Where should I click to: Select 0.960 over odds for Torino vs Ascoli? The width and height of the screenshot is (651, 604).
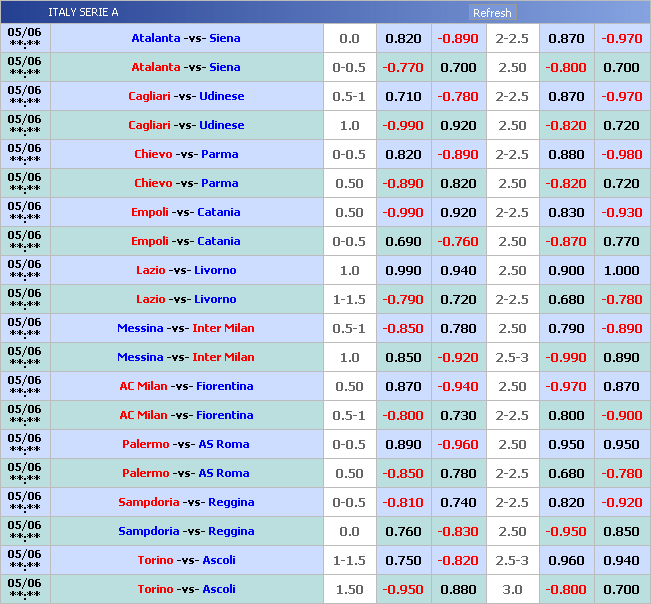pyautogui.click(x=566, y=560)
